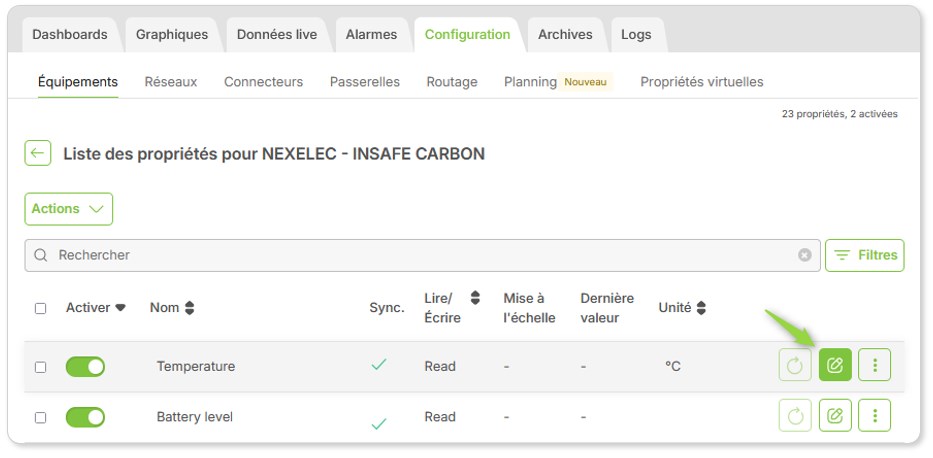This screenshot has width=933, height=458.
Task: Click the Temperature property name
Action: pyautogui.click(x=196, y=366)
